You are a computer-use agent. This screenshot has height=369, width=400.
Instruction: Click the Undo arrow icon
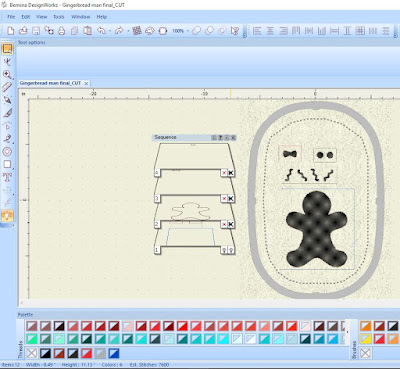(101, 31)
